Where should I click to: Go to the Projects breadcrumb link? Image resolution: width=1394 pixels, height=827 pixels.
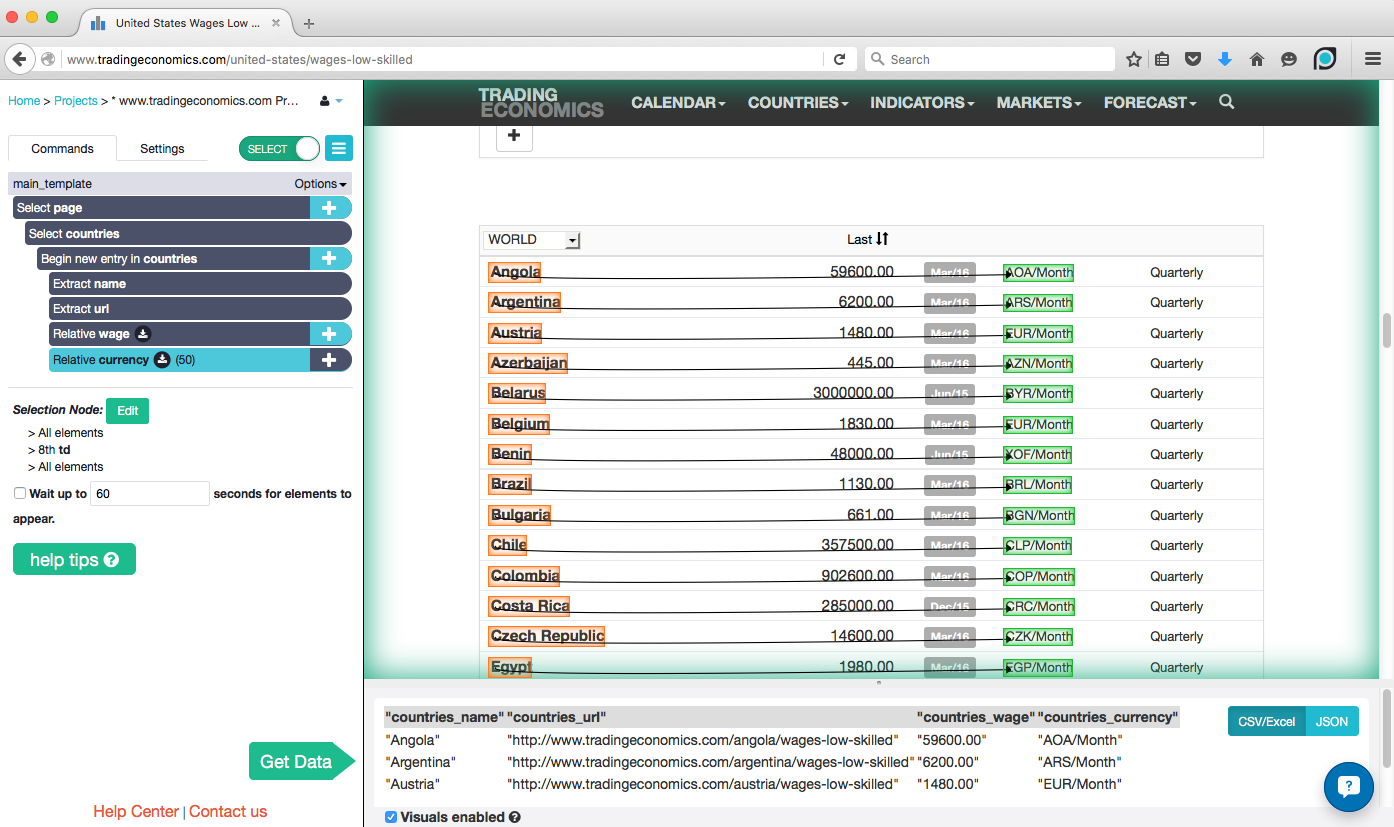point(76,101)
